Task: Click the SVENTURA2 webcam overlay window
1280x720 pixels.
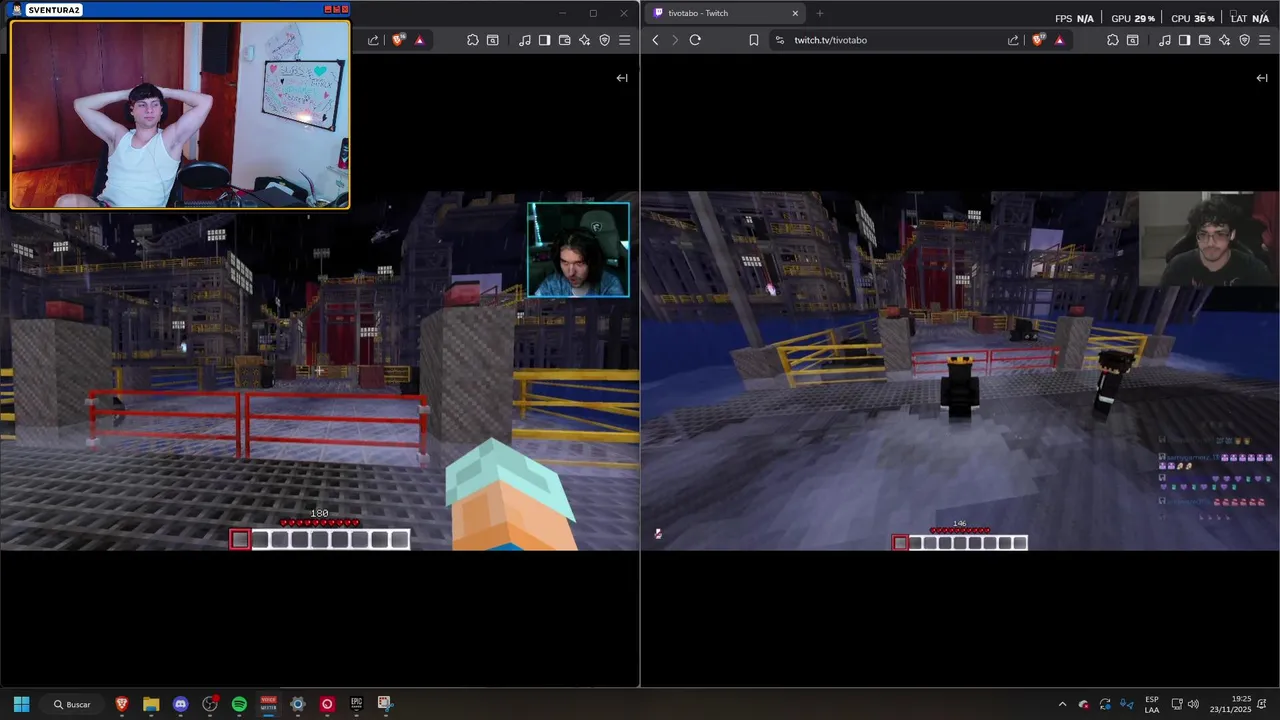Action: [180, 106]
